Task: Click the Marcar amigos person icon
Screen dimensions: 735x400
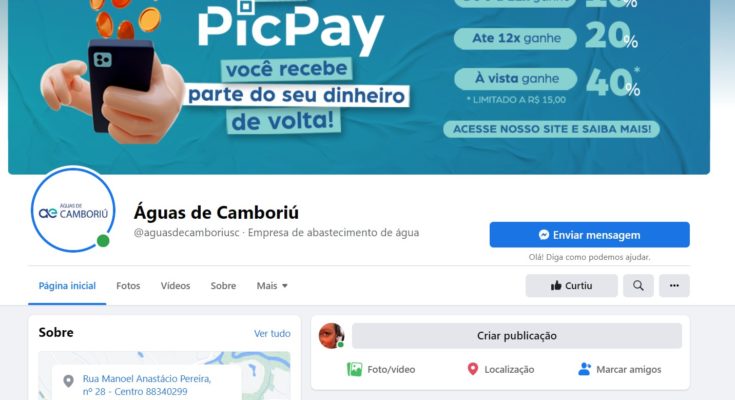Action: (584, 369)
